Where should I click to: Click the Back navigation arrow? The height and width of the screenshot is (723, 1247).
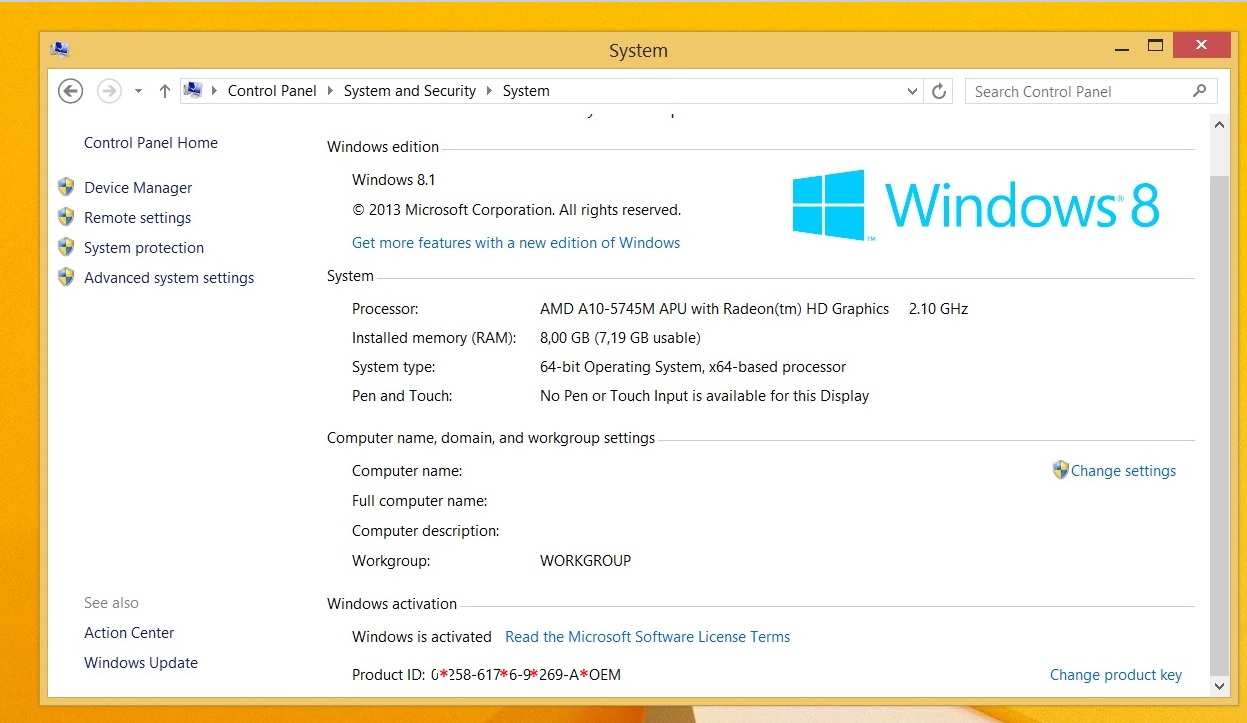70,91
